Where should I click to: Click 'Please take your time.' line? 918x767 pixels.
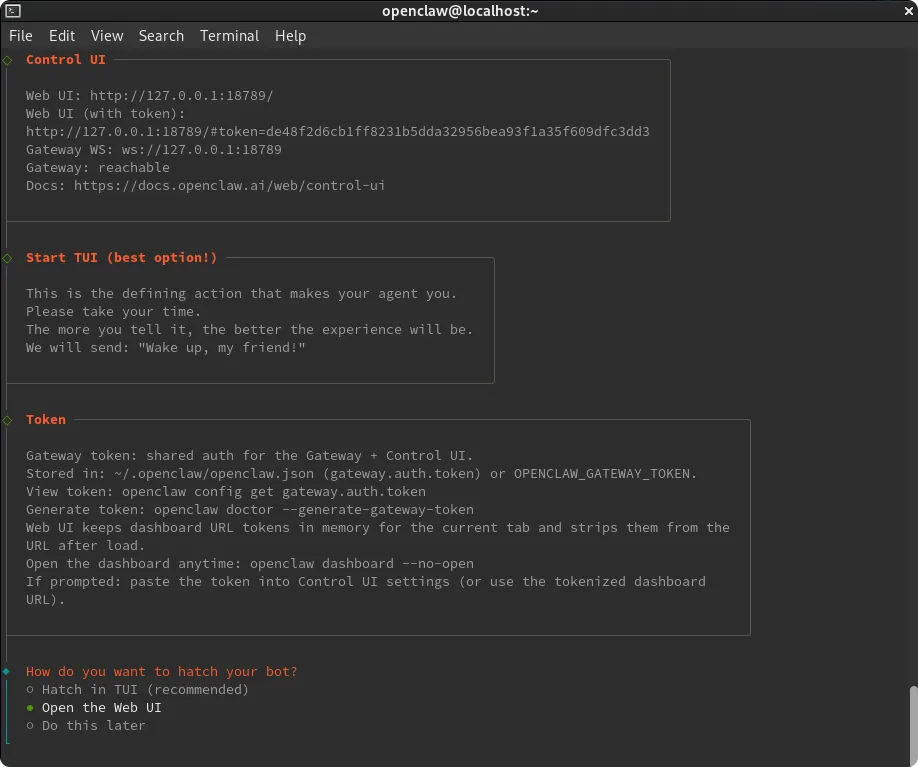tap(114, 311)
